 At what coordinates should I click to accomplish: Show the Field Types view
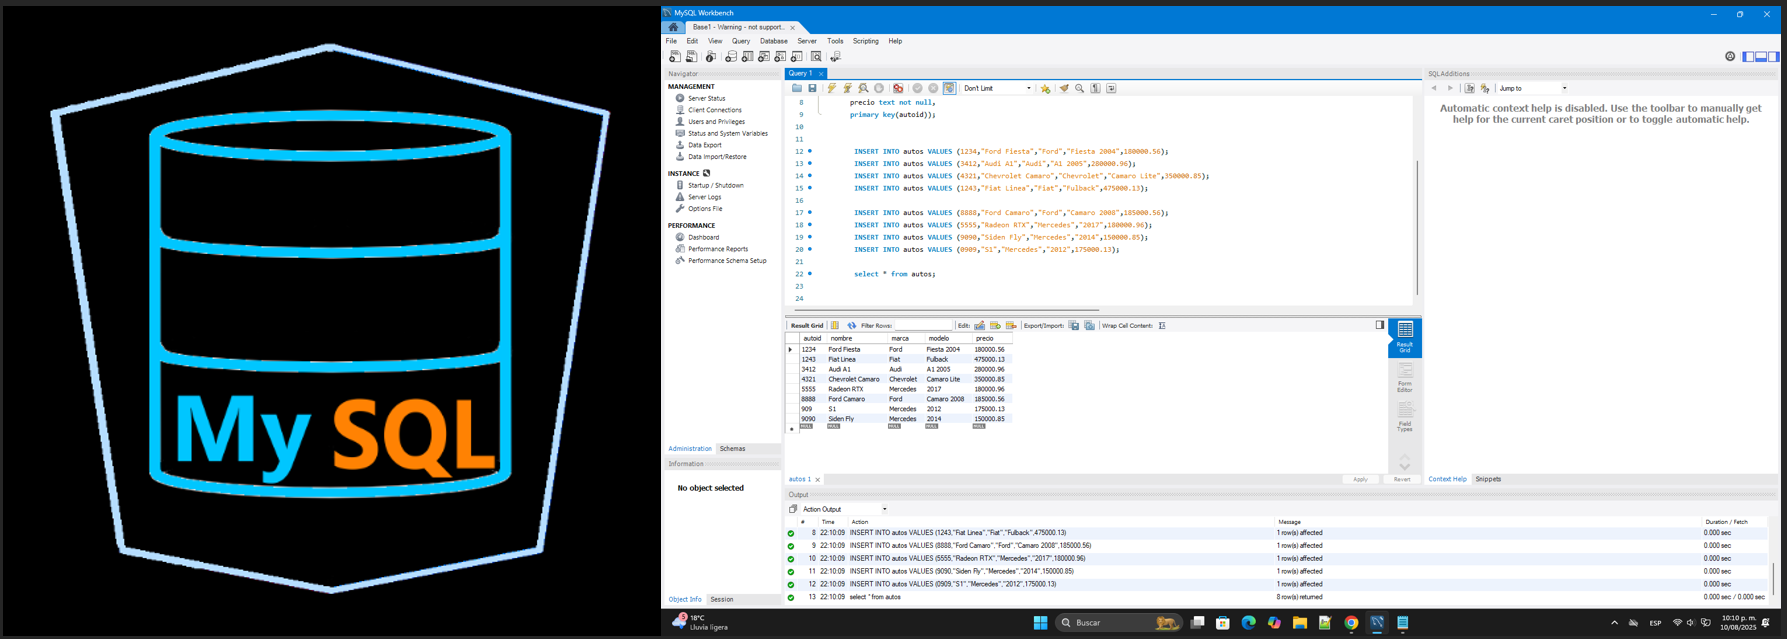click(1405, 418)
